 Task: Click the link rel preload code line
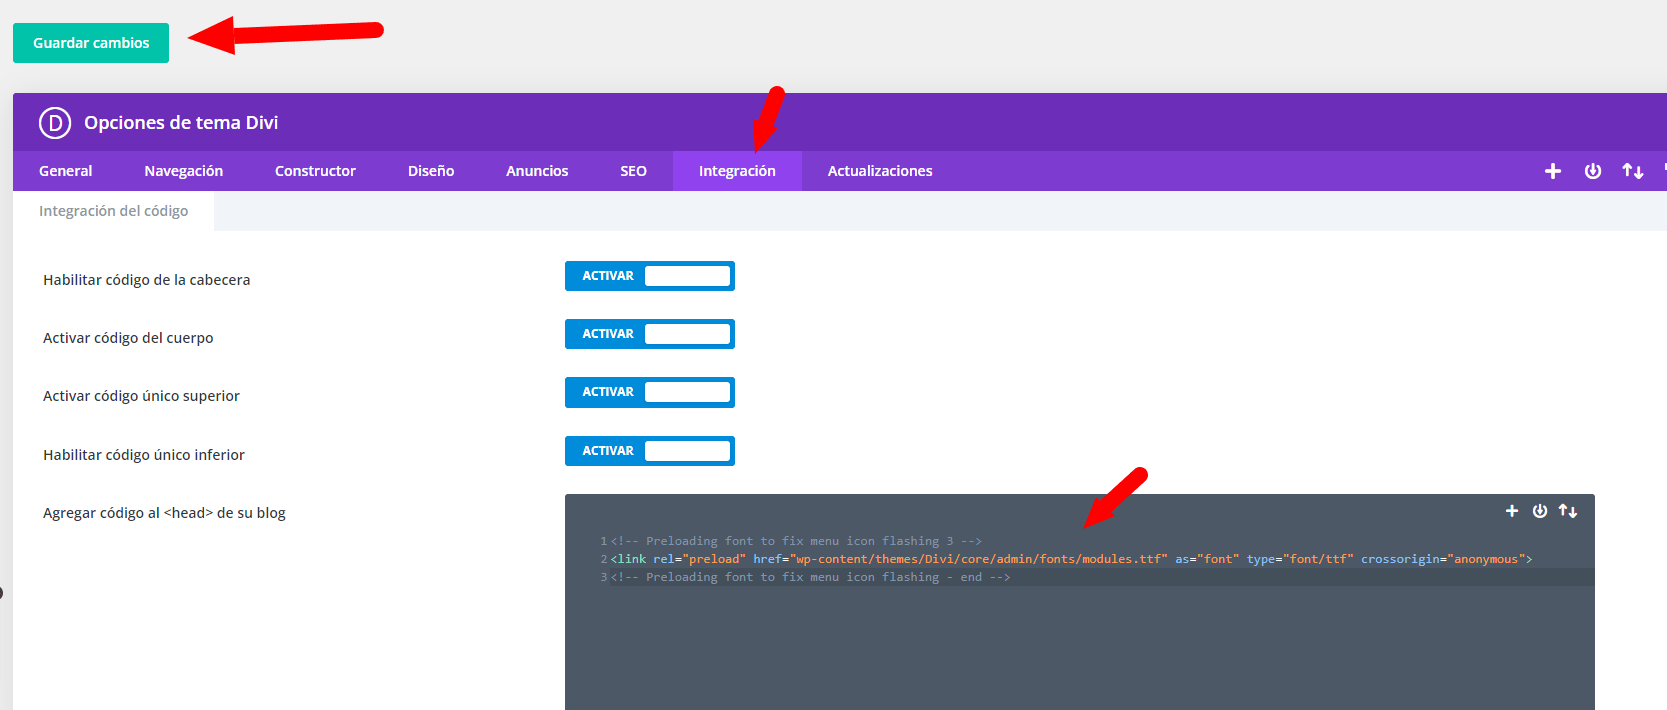[1071, 559]
